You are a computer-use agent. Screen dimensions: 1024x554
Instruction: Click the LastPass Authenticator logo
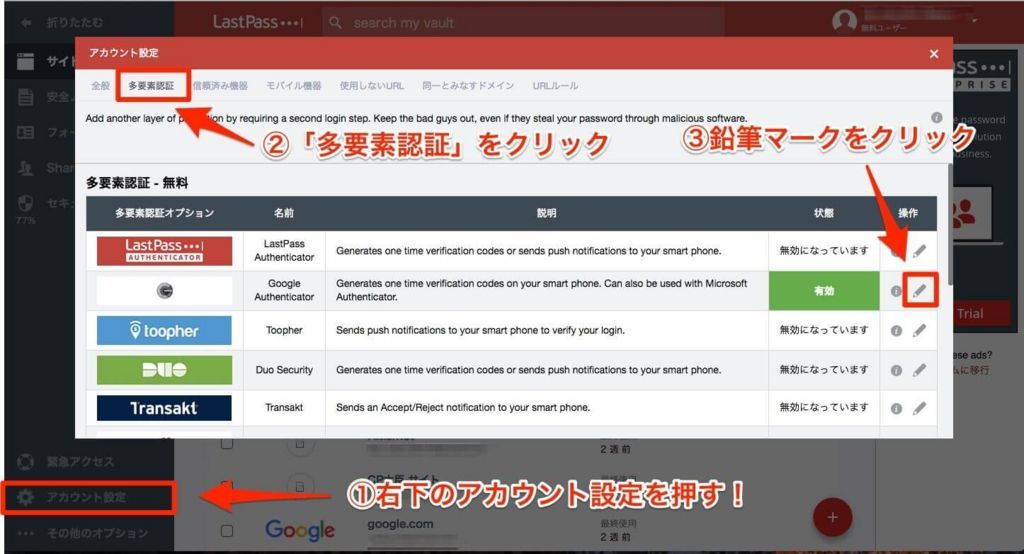(x=165, y=251)
